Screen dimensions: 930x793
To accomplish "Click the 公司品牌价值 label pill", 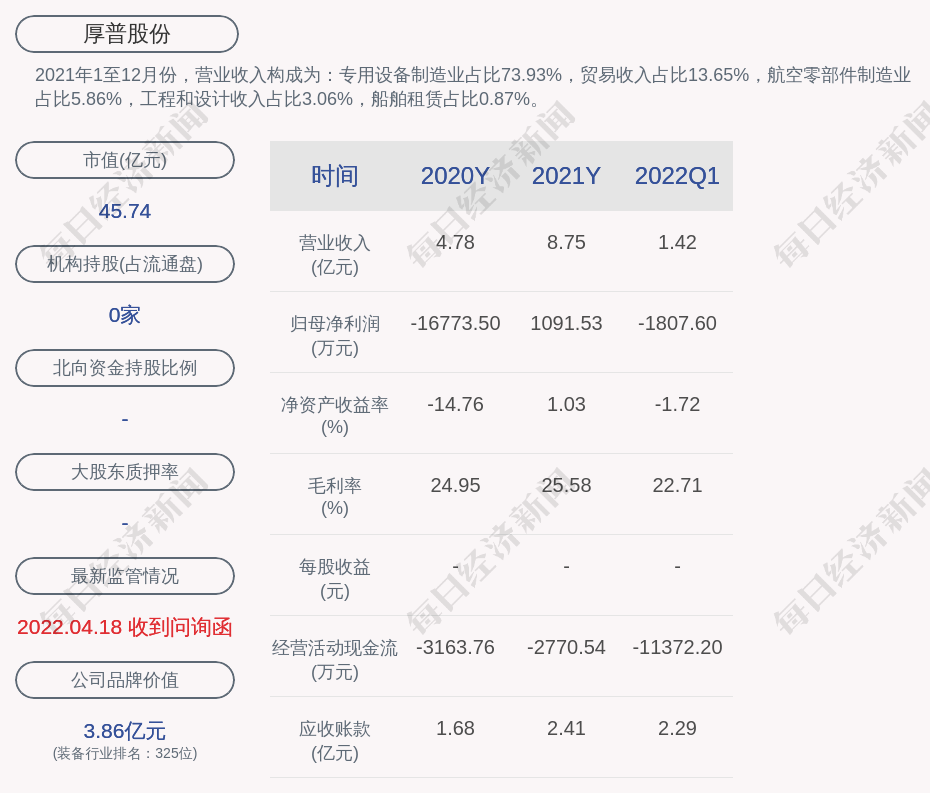I will pos(125,680).
